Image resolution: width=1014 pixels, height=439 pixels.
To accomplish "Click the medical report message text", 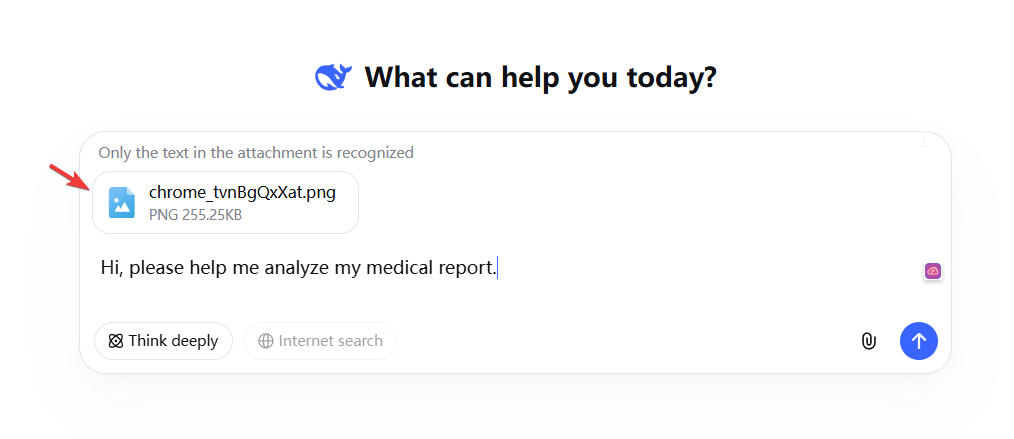I will point(298,267).
